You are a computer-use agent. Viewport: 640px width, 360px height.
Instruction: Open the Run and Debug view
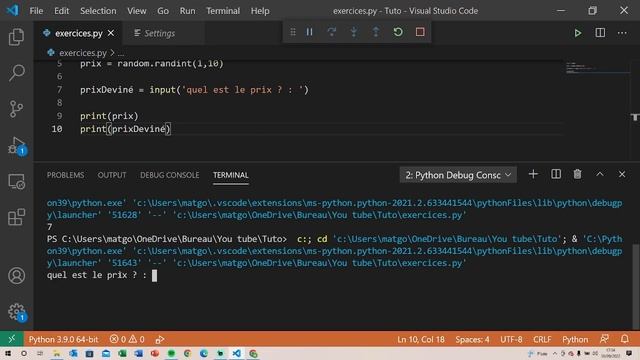coord(16,145)
